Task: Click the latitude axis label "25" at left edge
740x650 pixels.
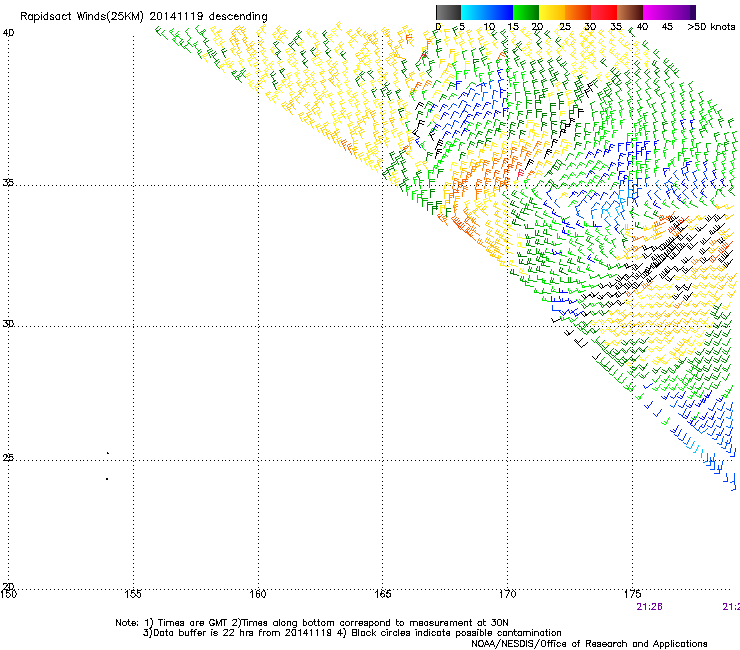Action: tap(8, 458)
